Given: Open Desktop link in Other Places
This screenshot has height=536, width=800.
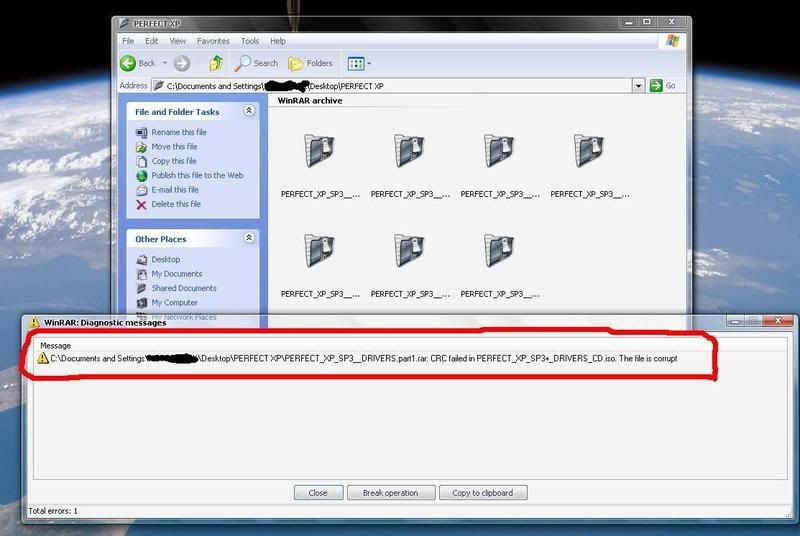Looking at the screenshot, I should coord(166,259).
